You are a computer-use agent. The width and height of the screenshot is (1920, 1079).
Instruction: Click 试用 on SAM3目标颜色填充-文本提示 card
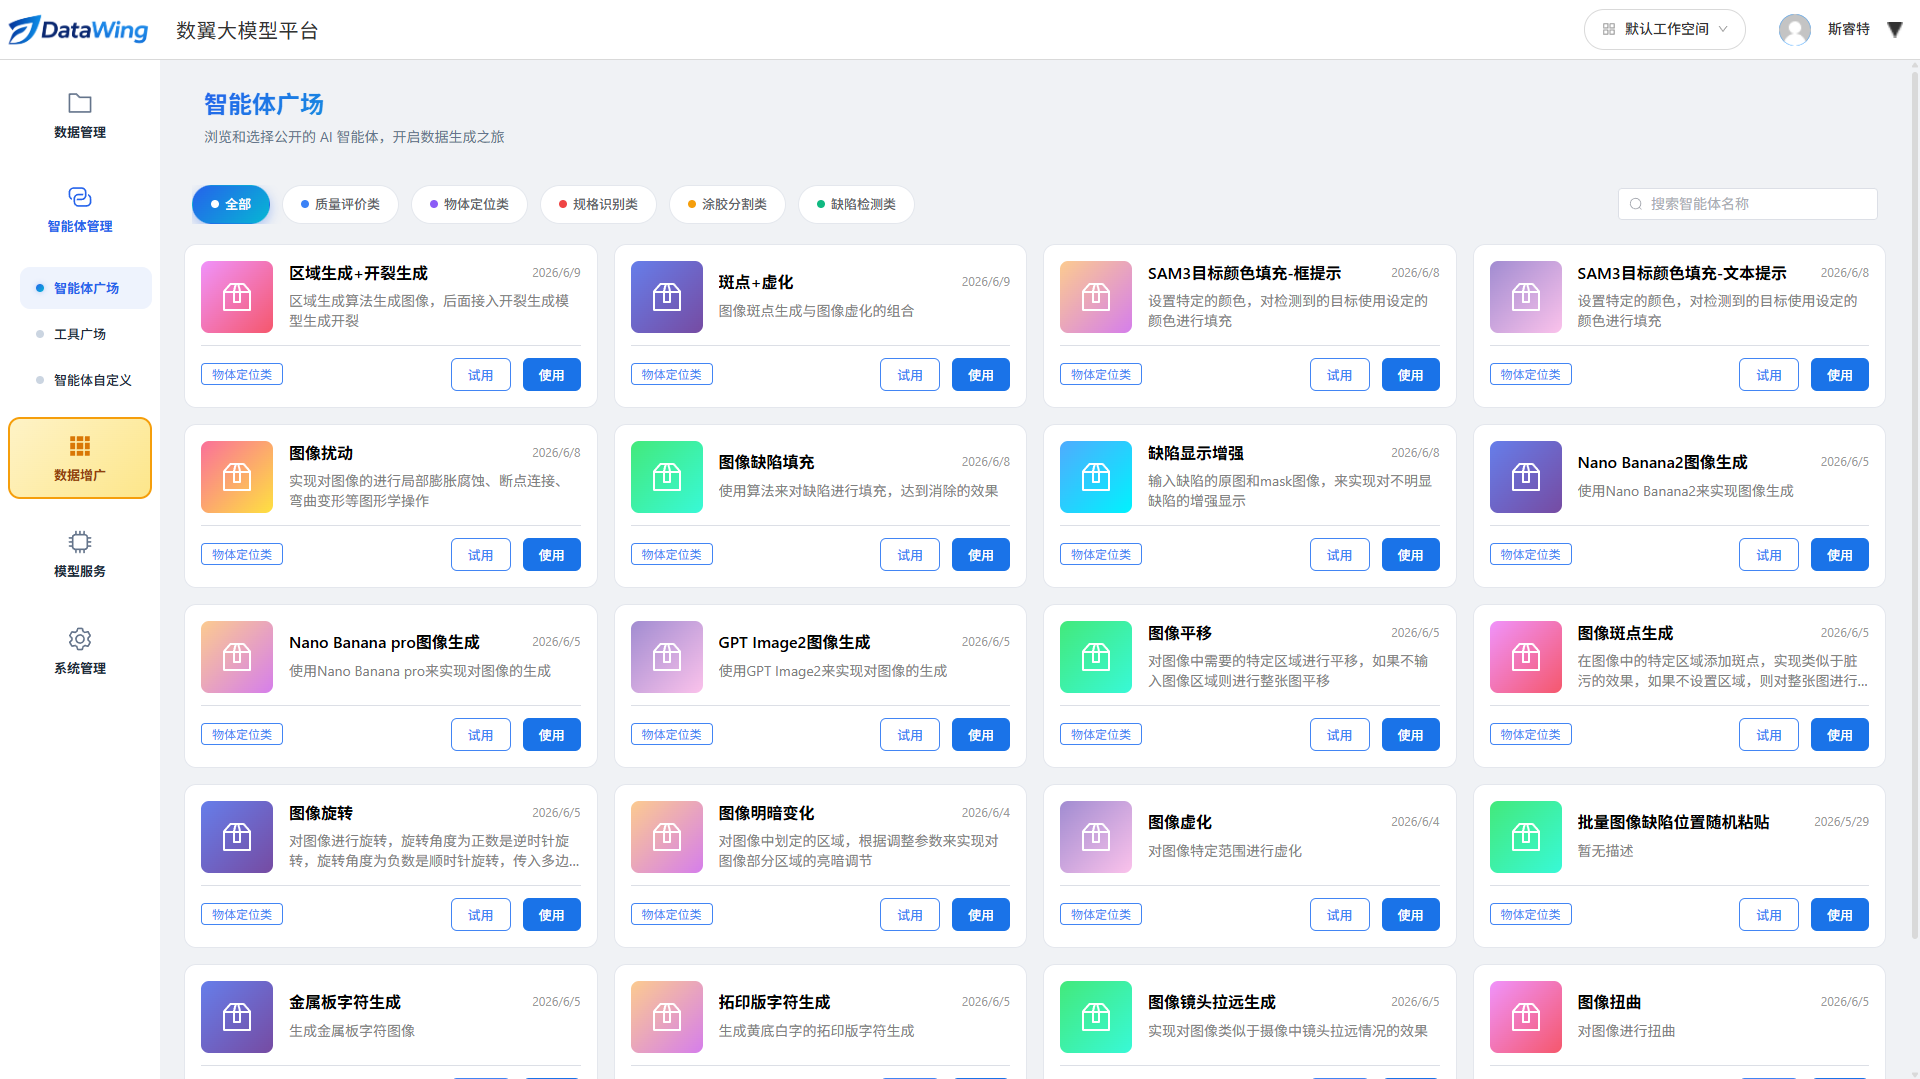pos(1769,375)
